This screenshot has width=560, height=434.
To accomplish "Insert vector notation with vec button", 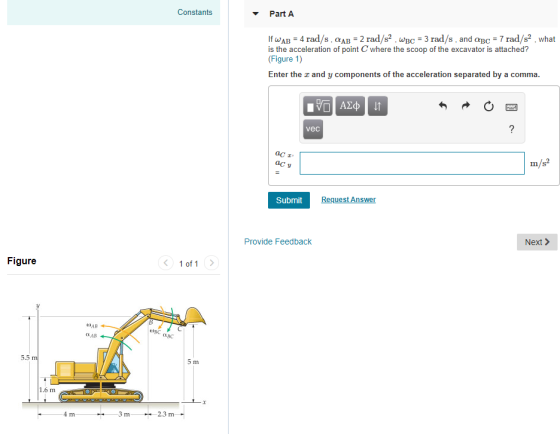I will coord(313,129).
